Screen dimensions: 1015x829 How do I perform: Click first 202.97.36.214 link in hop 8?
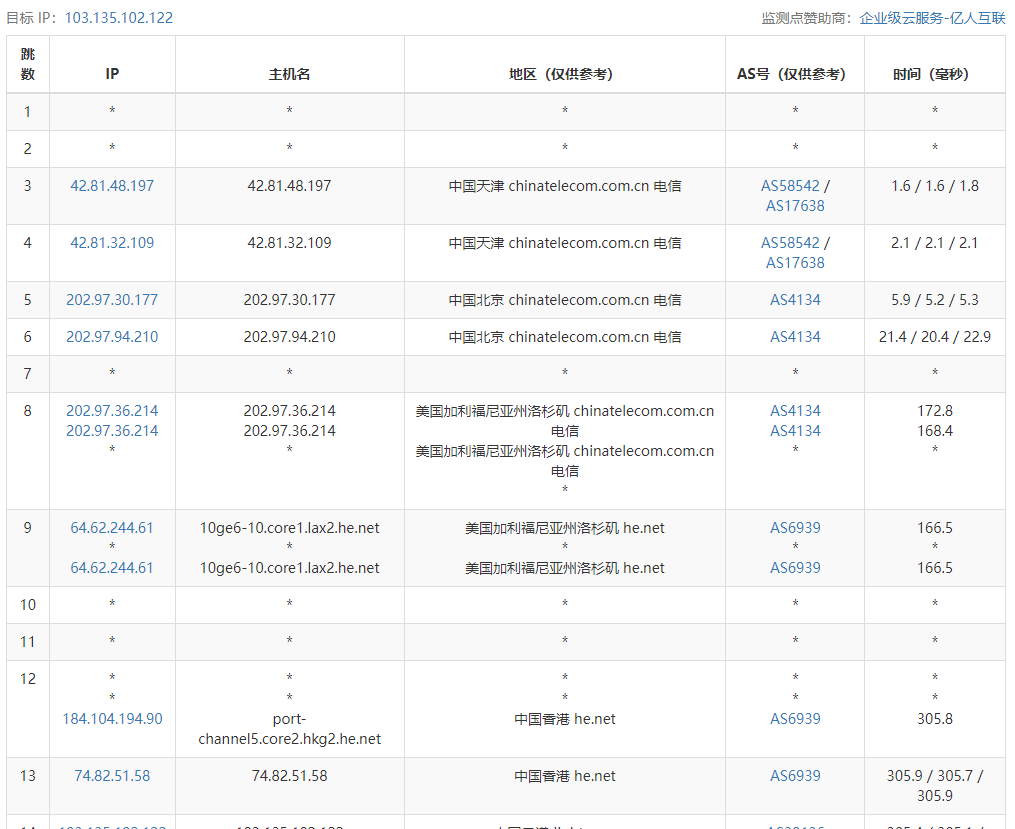pyautogui.click(x=112, y=411)
